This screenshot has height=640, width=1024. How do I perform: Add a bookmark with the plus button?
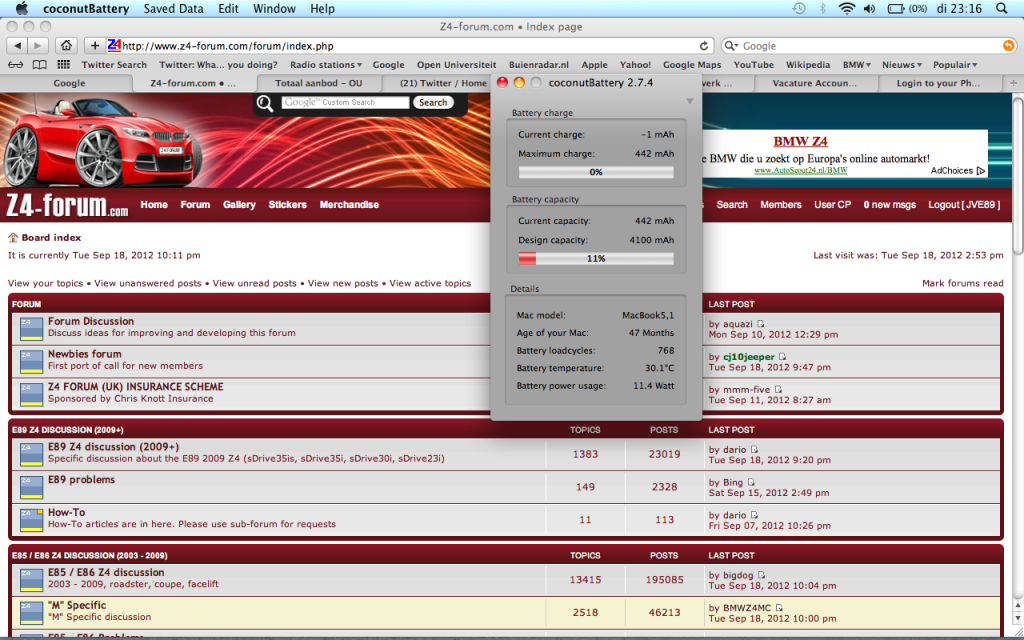click(x=95, y=46)
